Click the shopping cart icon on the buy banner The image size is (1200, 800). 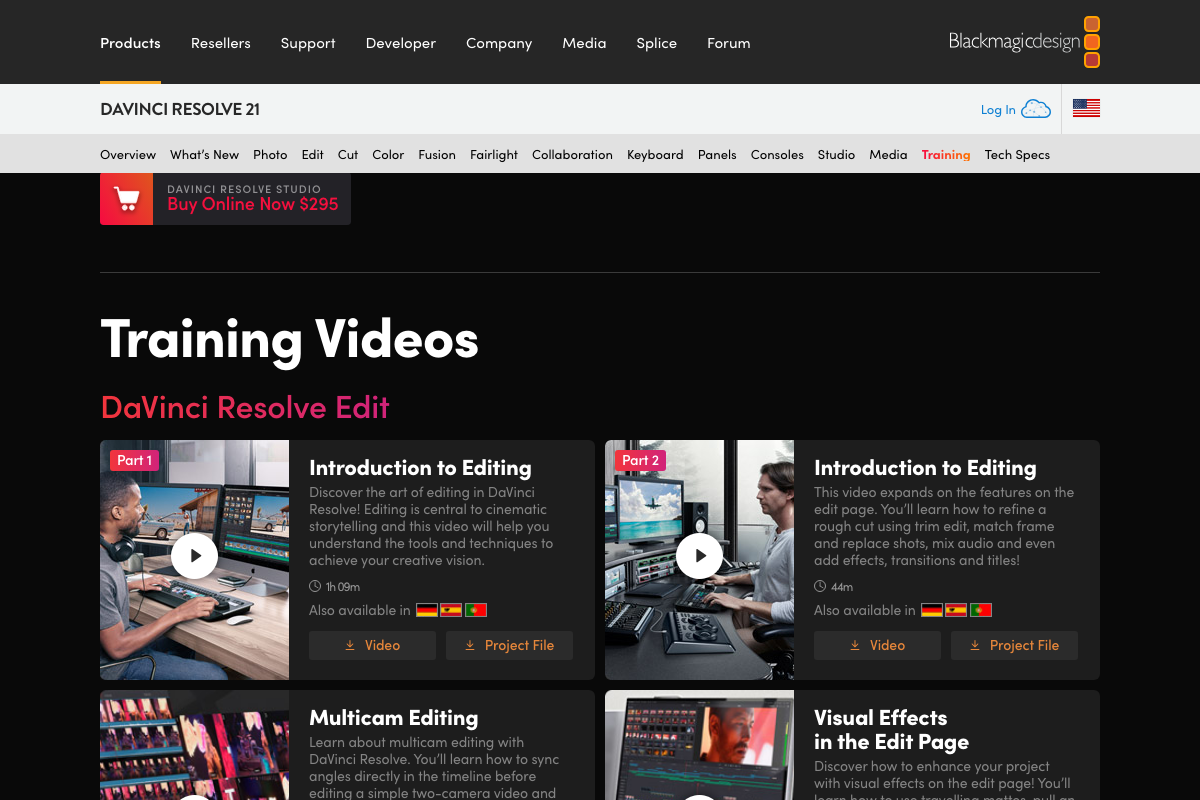(x=127, y=198)
